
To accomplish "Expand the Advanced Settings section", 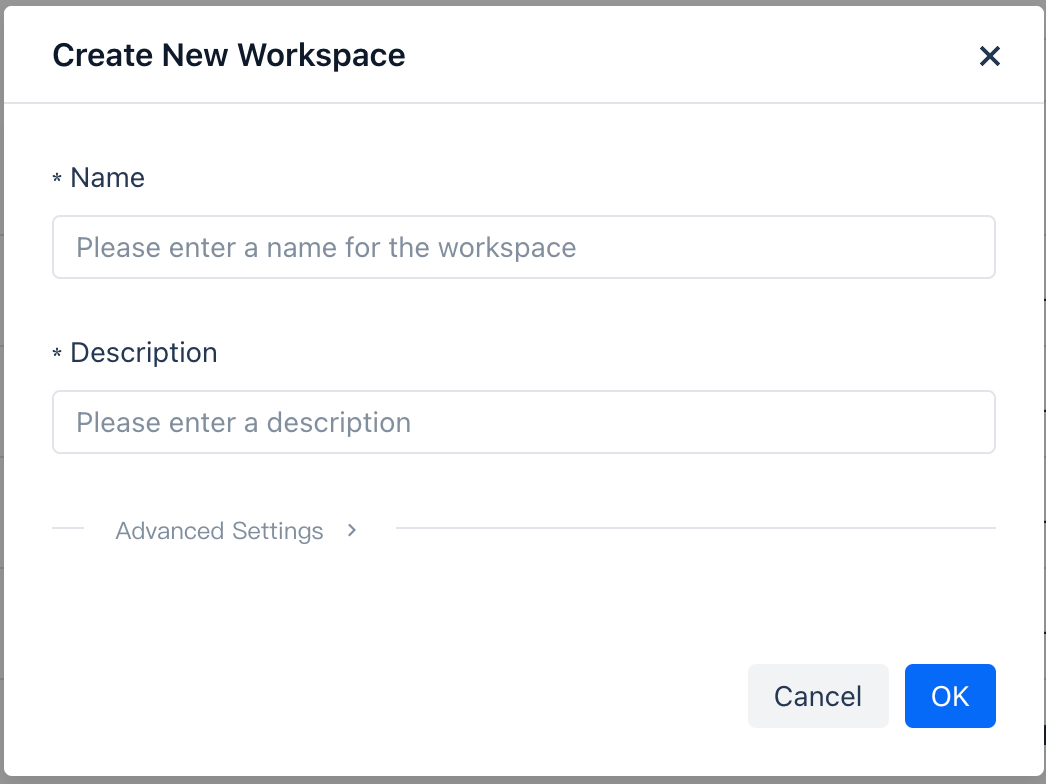I will (x=220, y=530).
